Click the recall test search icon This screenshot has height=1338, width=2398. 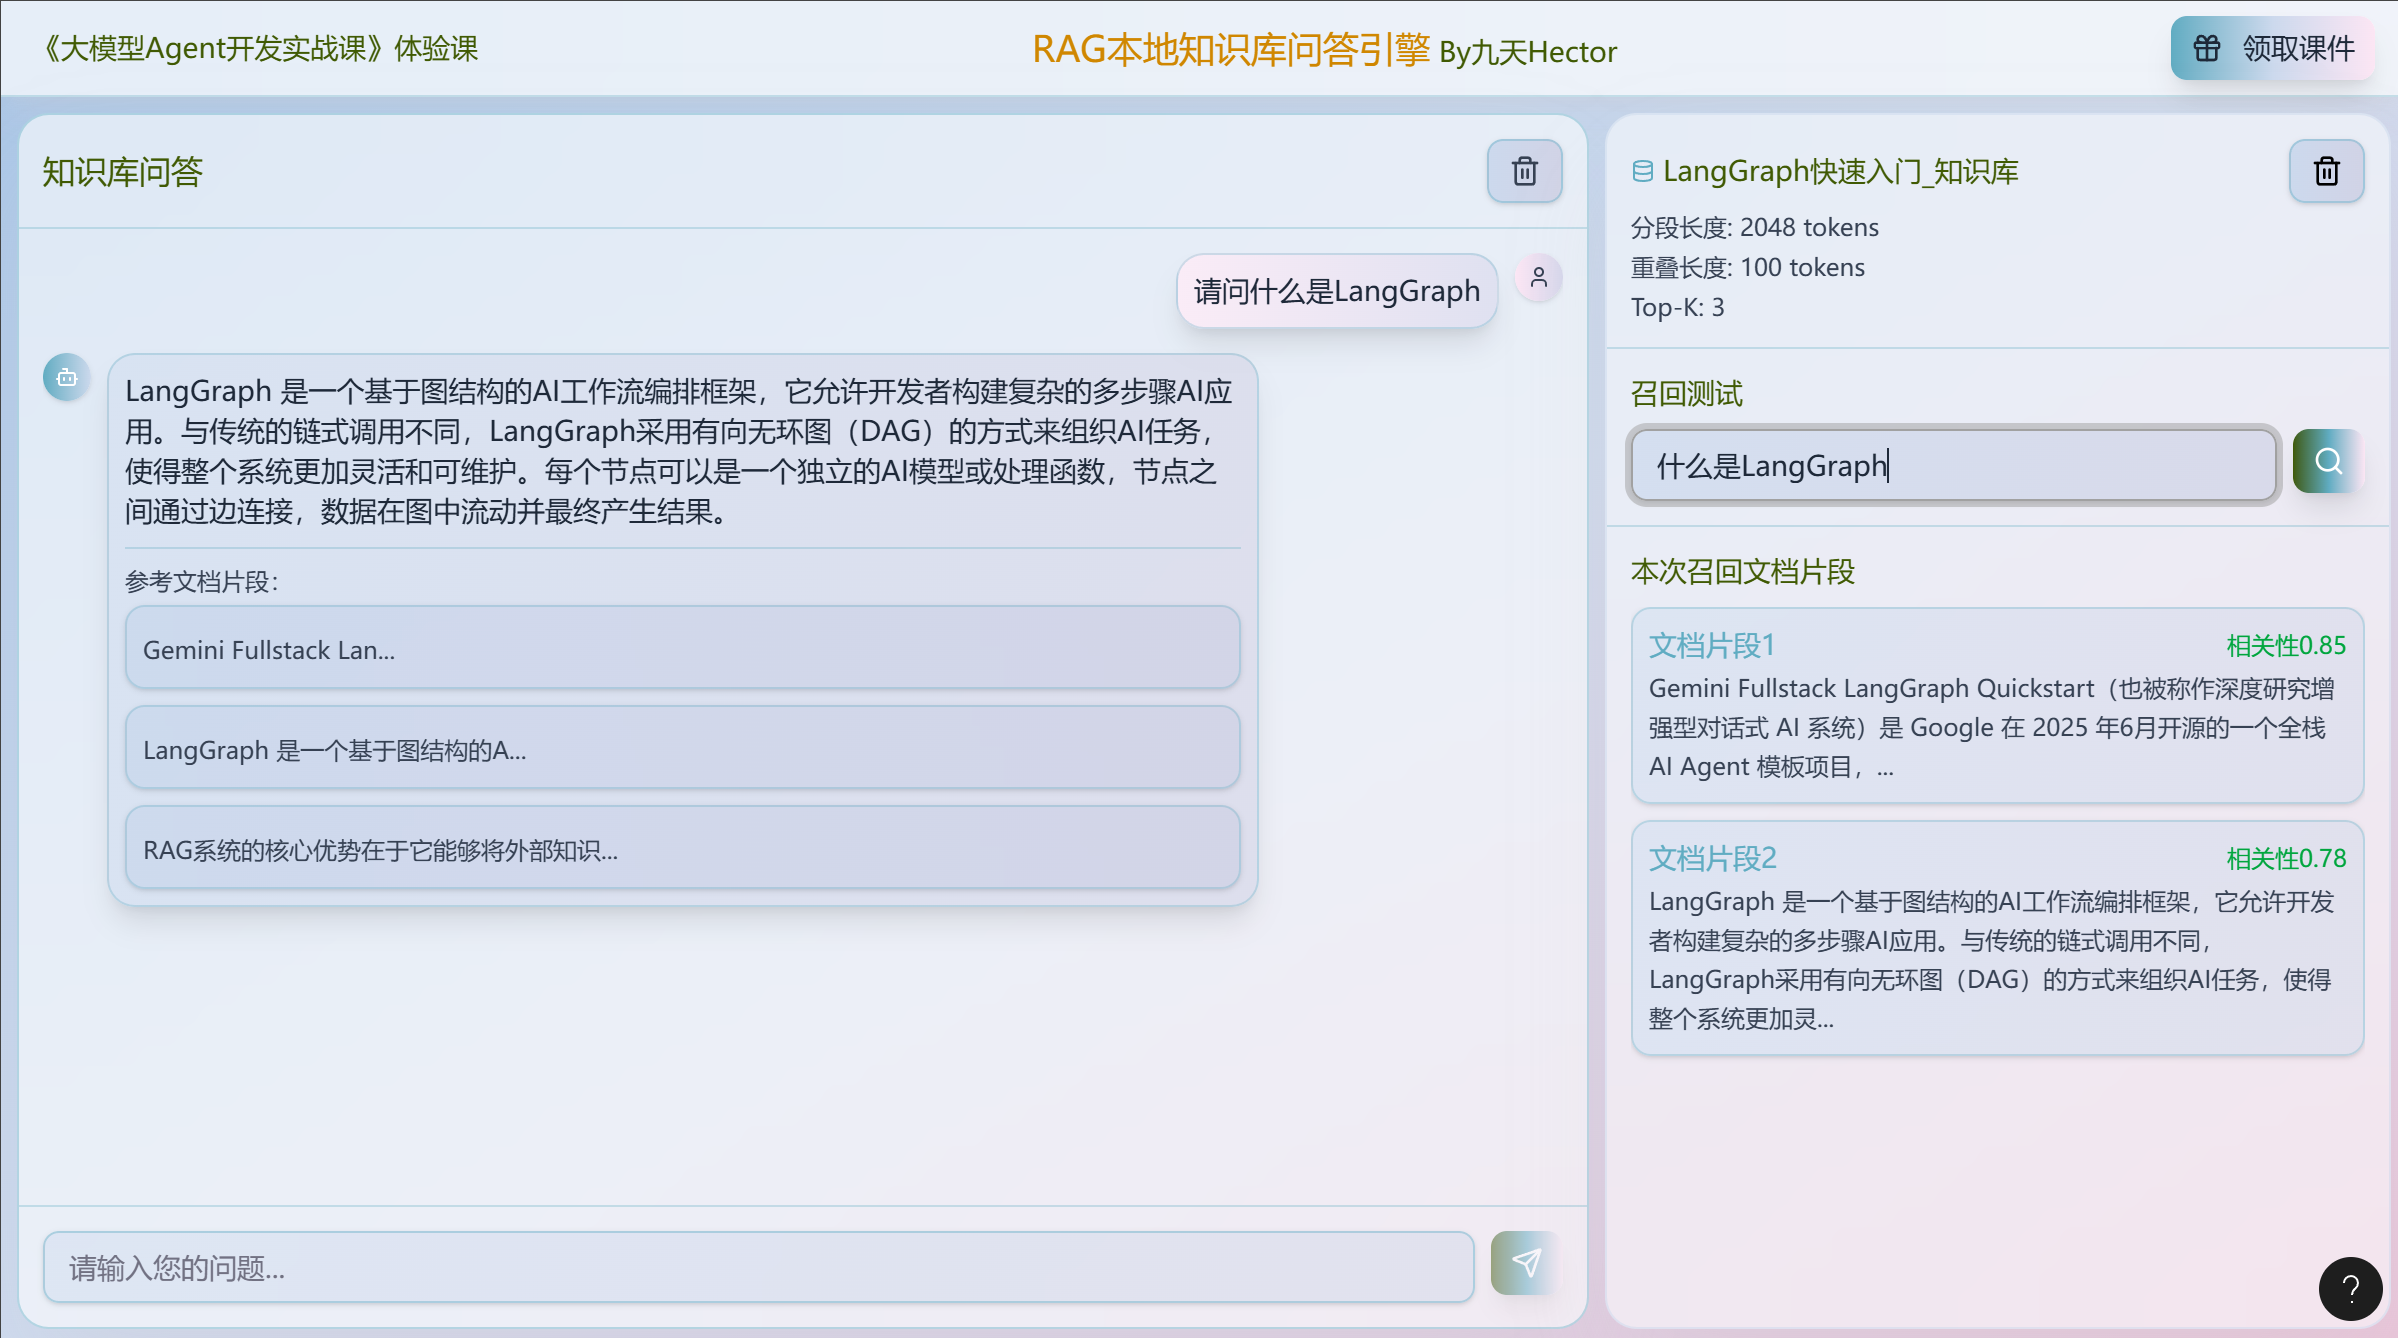click(x=2328, y=461)
